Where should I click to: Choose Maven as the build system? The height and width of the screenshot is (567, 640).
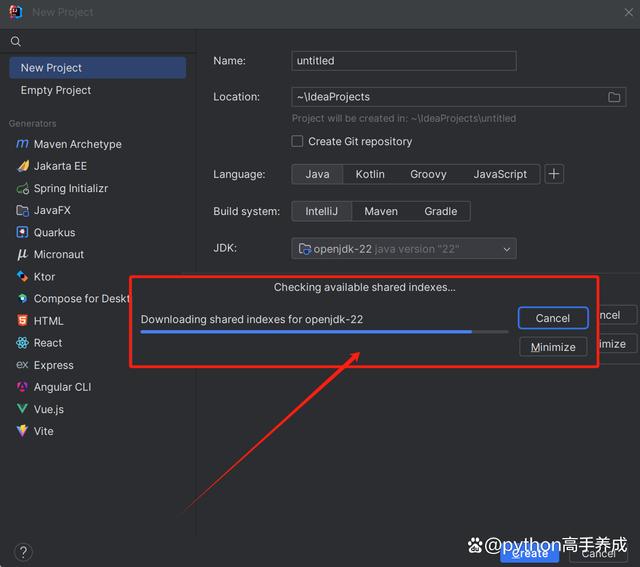pos(380,211)
